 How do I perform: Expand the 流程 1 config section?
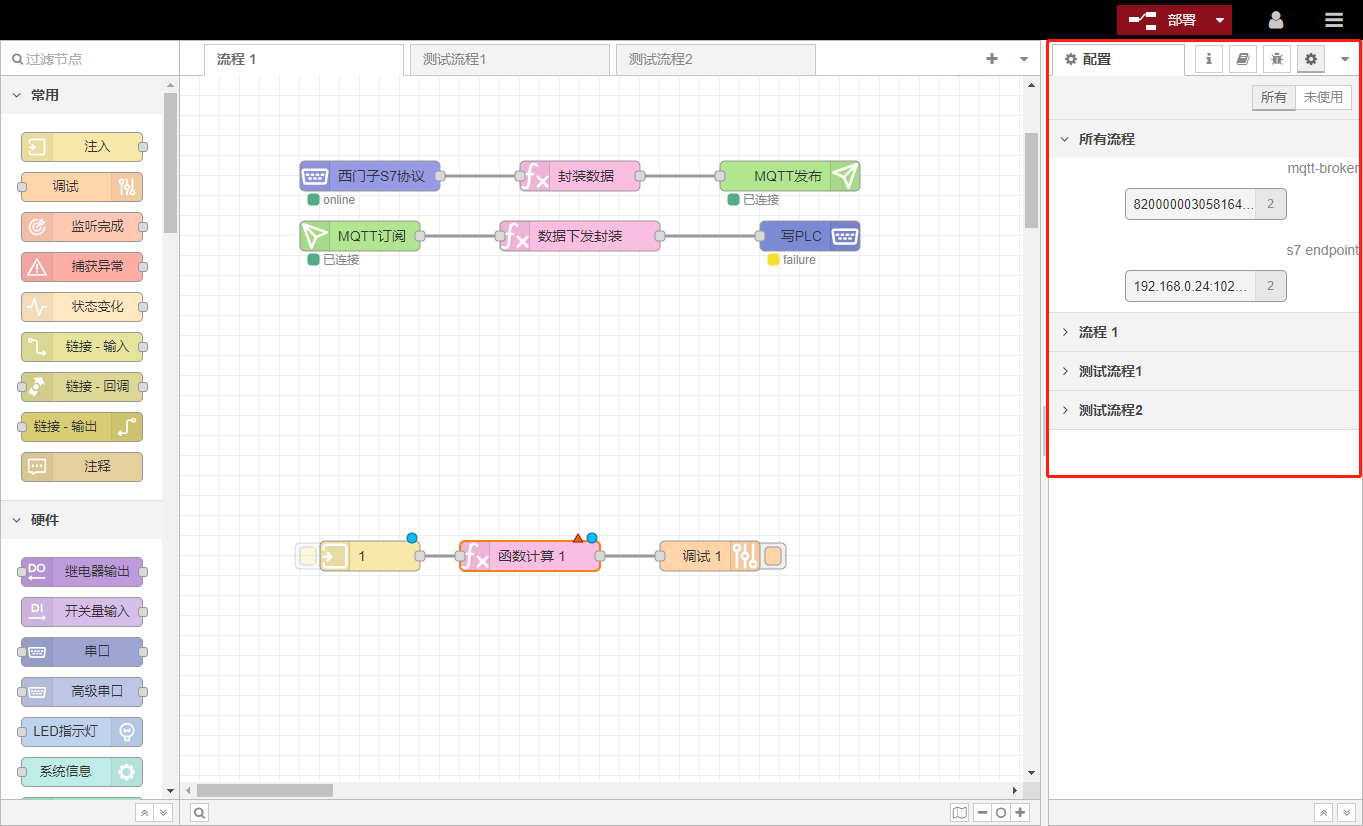pyautogui.click(x=1098, y=332)
